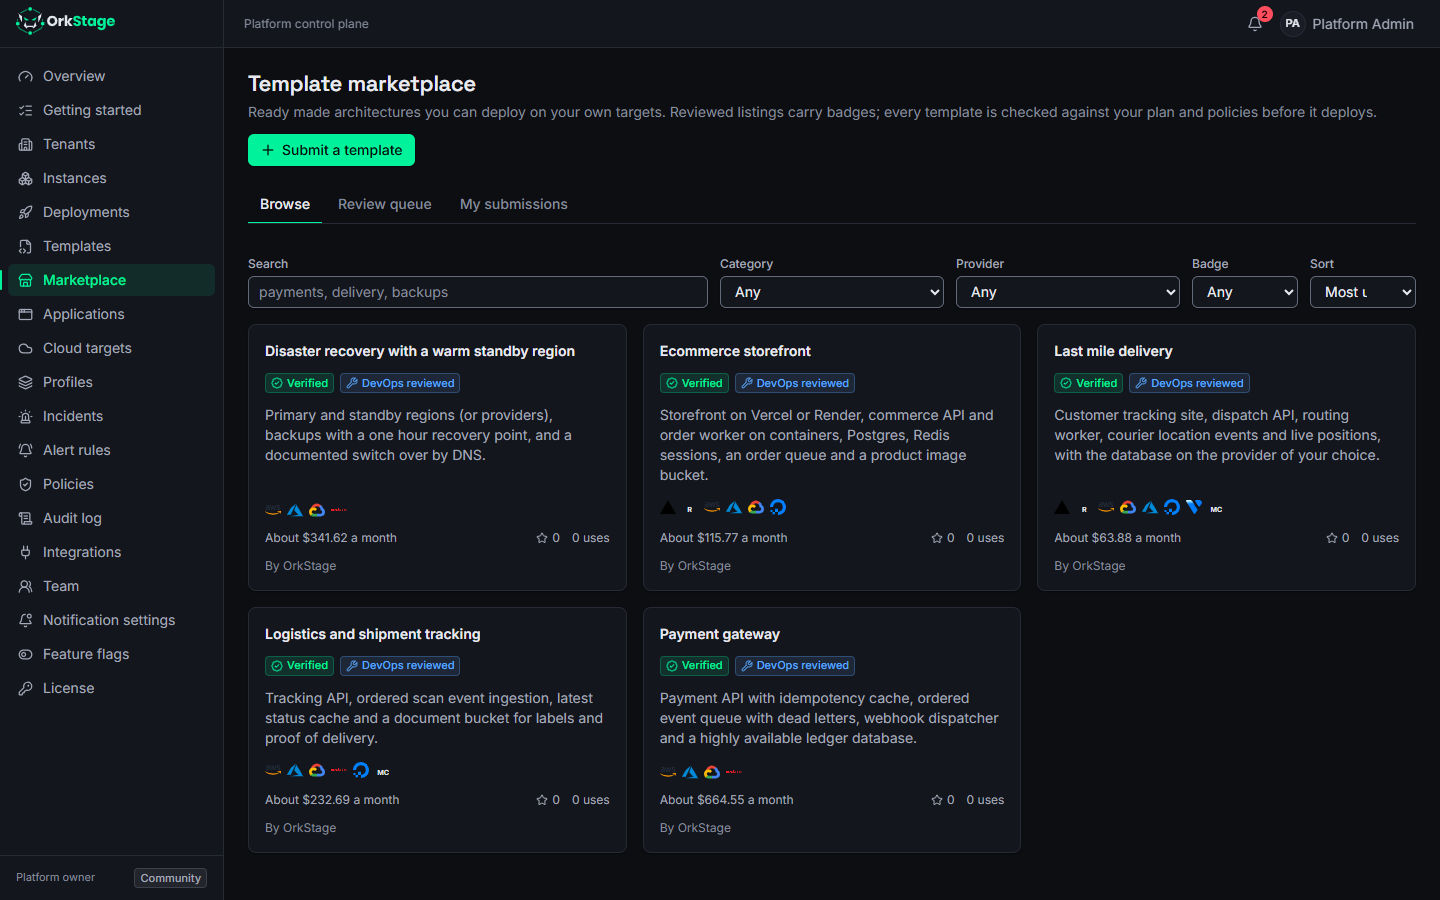Screen dimensions: 1440x900
Task: Open the Payment gateway template title
Action: [720, 634]
